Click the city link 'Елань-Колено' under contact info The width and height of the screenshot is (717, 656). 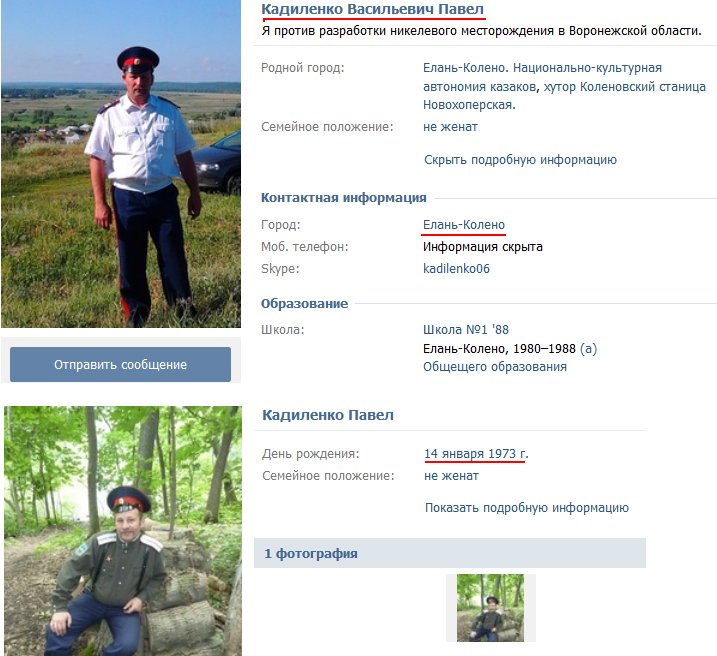[x=464, y=224]
